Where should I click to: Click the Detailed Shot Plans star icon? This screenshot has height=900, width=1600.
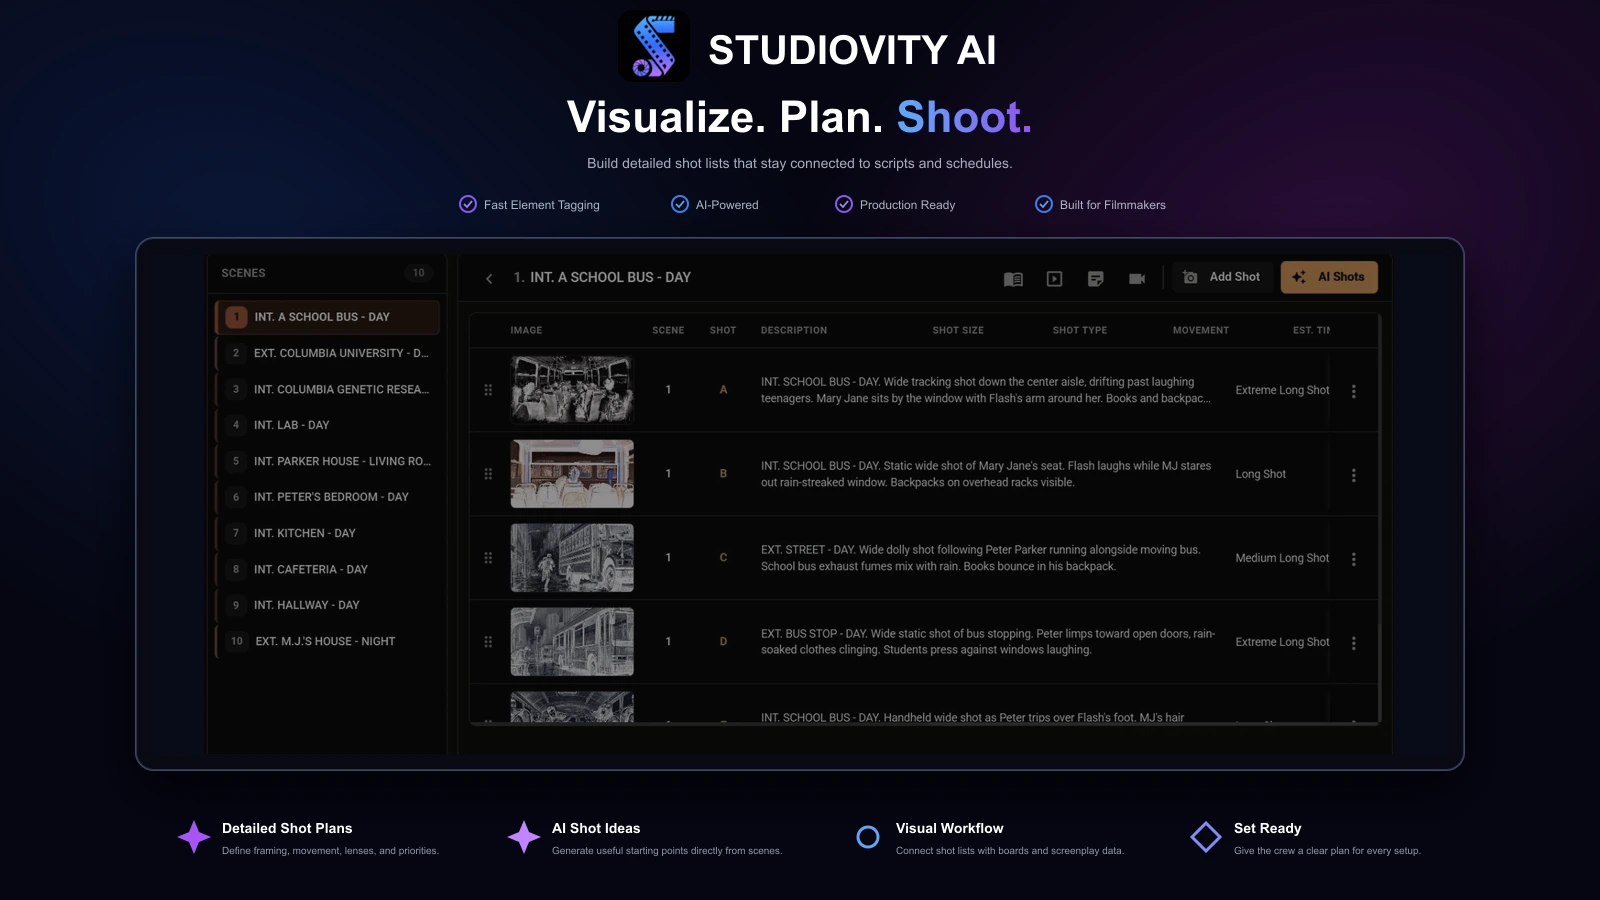pyautogui.click(x=194, y=837)
